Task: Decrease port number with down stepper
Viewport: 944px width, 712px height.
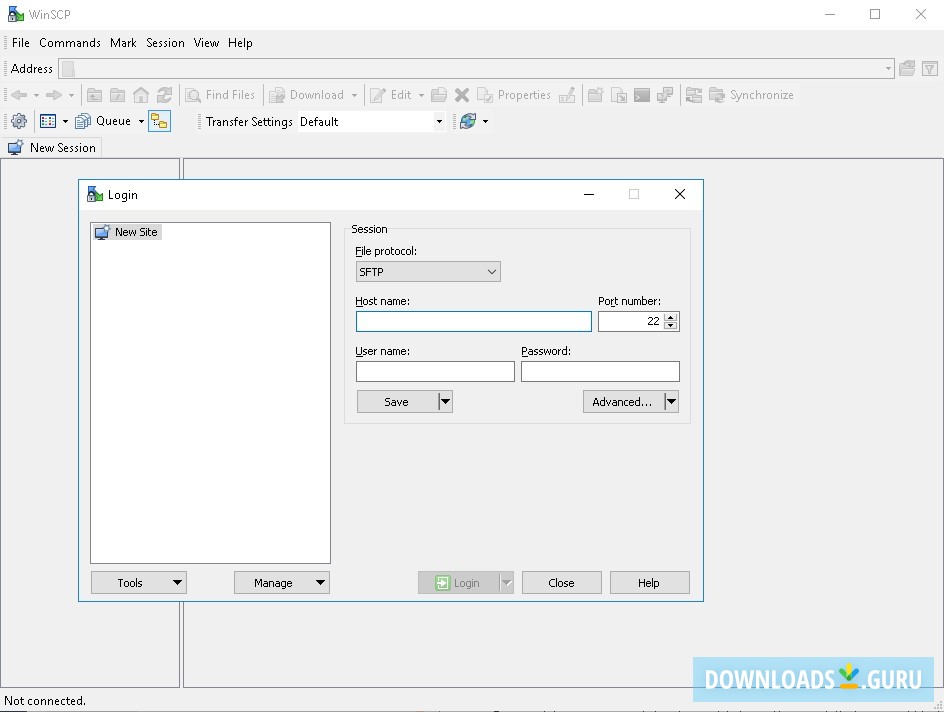Action: pyautogui.click(x=671, y=326)
